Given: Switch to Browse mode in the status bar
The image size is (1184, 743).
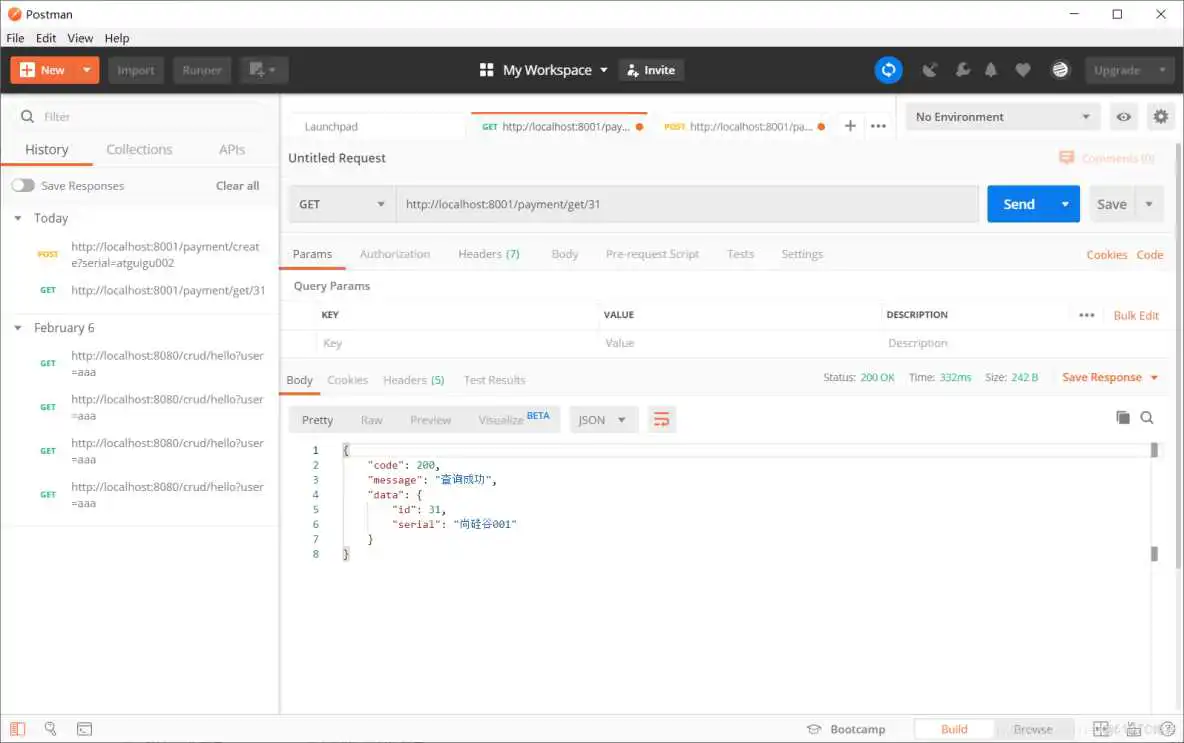Looking at the screenshot, I should 1034,729.
